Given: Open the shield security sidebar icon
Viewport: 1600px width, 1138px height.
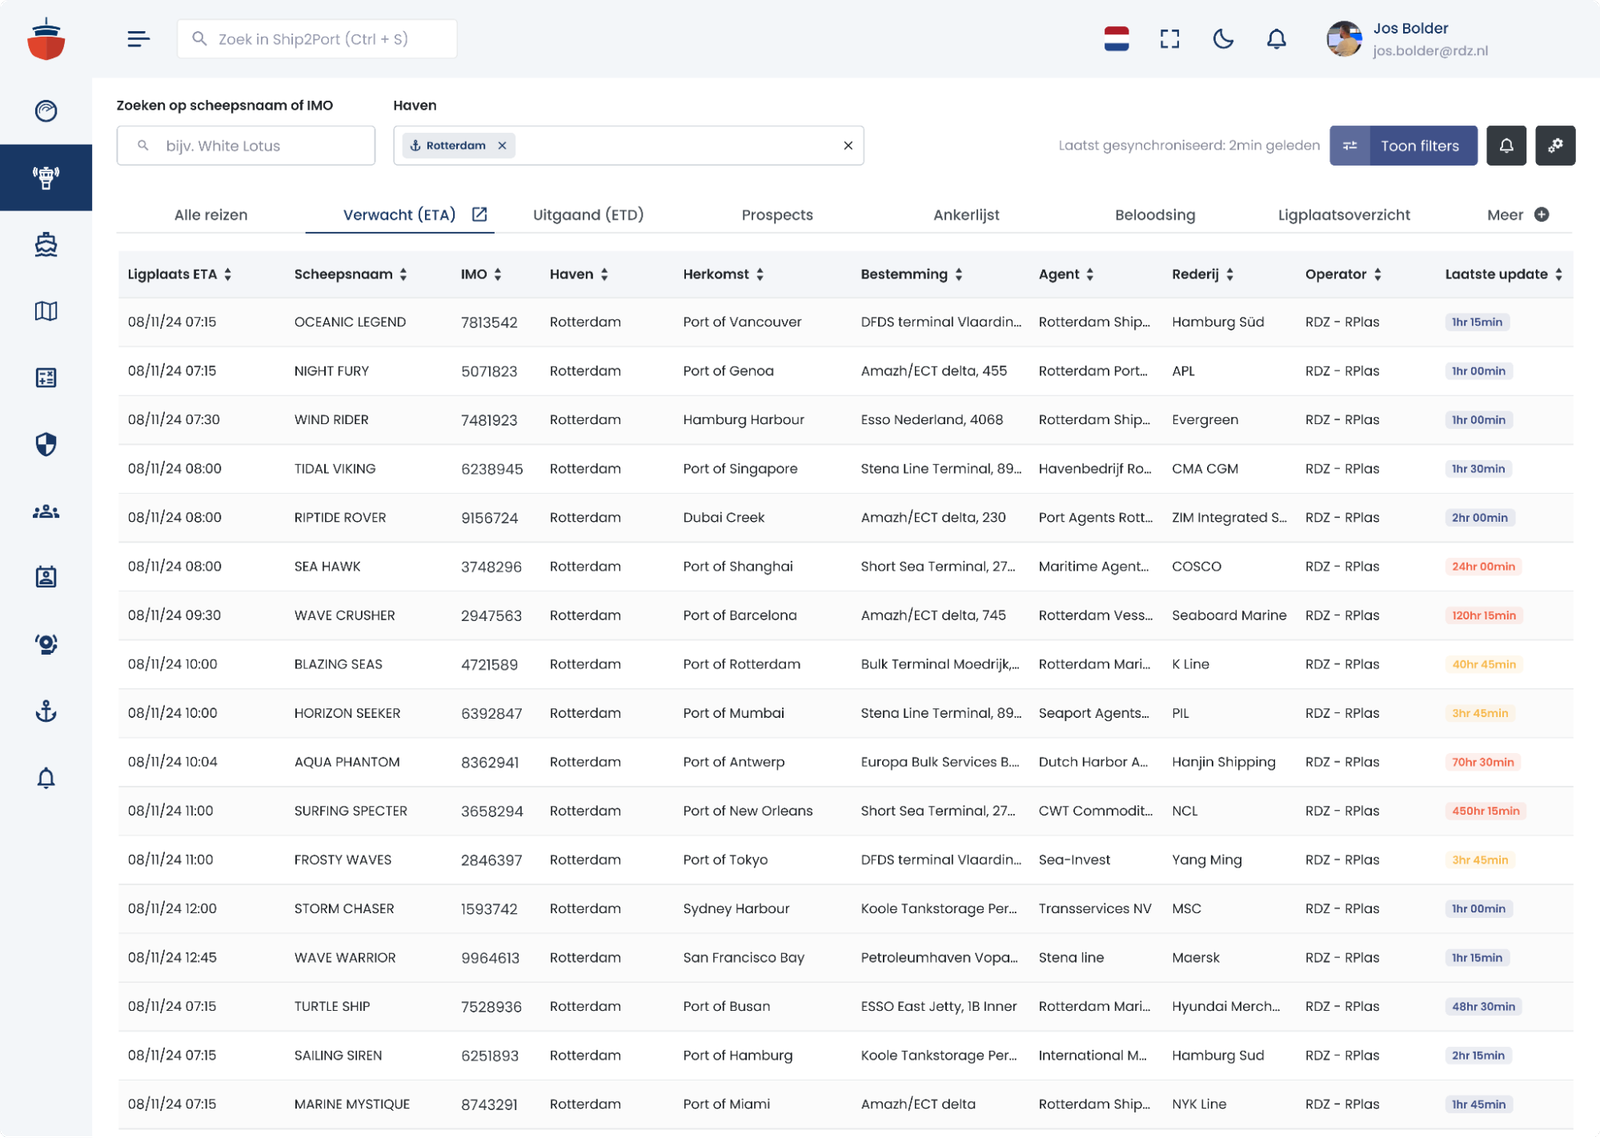Looking at the screenshot, I should point(46,444).
